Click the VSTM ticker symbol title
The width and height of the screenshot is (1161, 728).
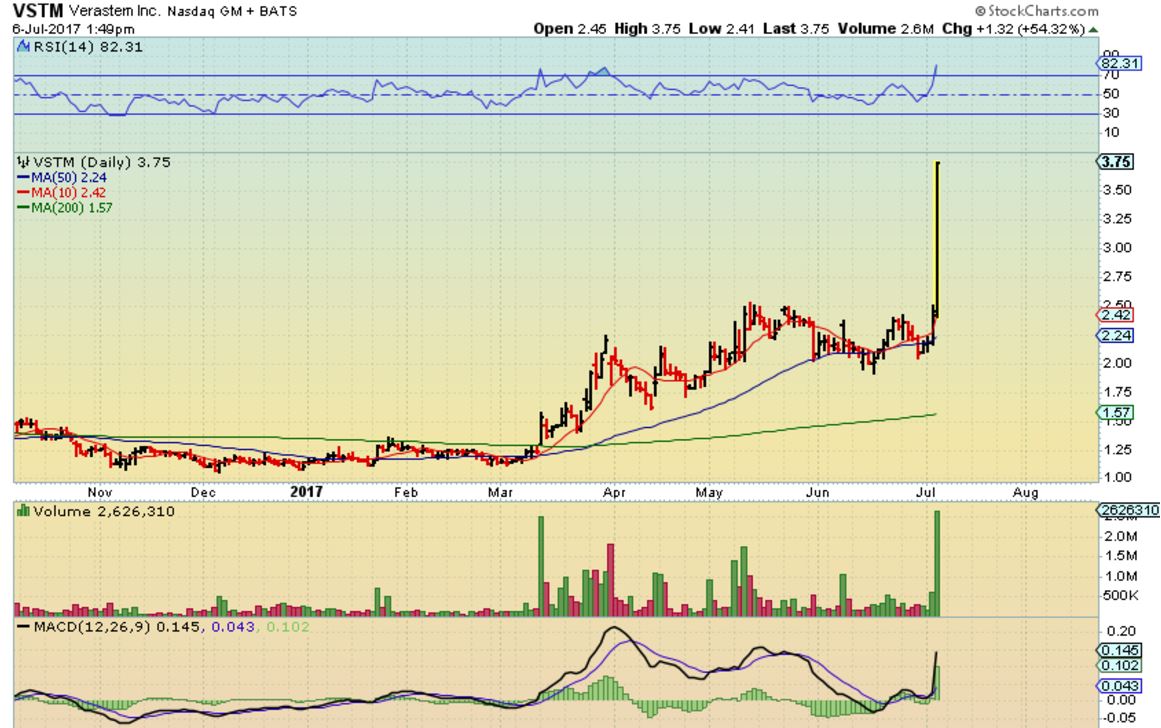tap(38, 10)
